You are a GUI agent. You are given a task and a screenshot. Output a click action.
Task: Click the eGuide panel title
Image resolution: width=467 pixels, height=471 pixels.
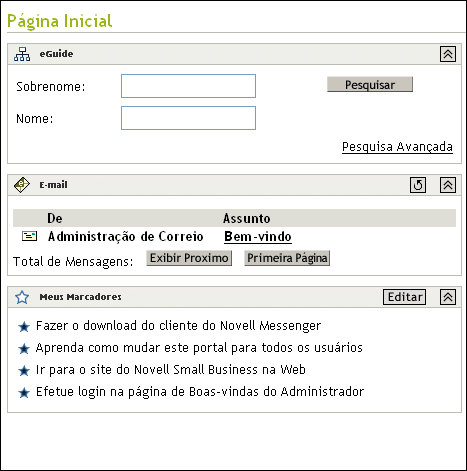pos(56,54)
